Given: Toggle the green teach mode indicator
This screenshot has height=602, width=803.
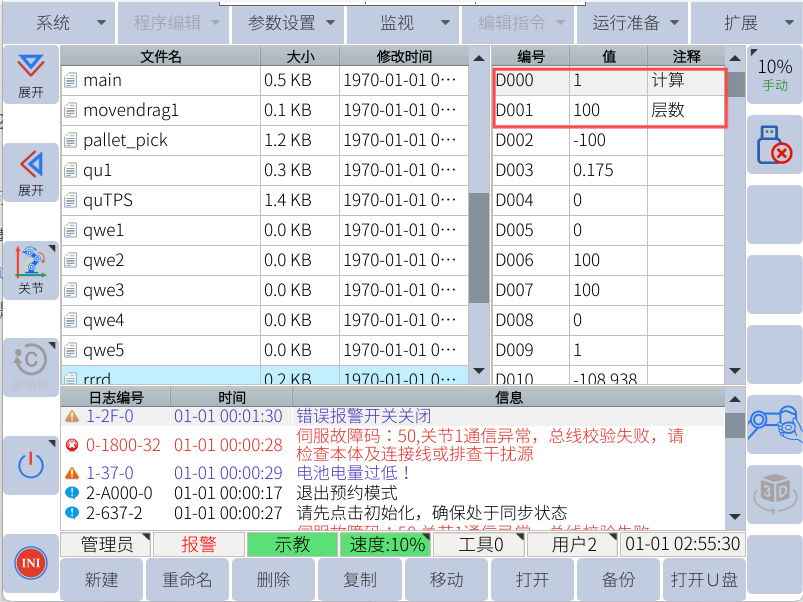Looking at the screenshot, I should (292, 545).
